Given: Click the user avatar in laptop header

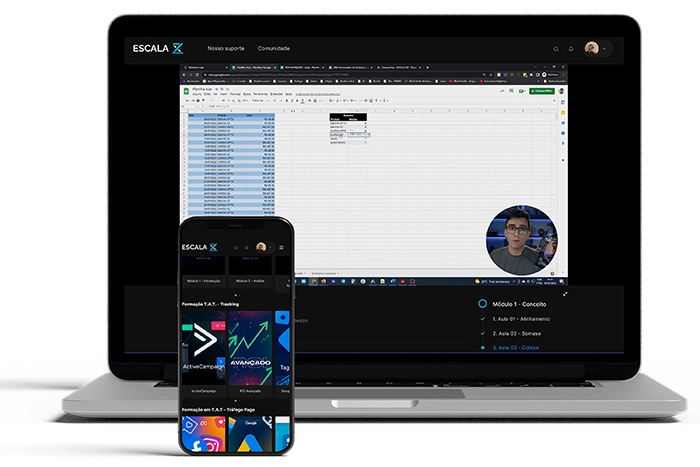Looking at the screenshot, I should (x=591, y=48).
